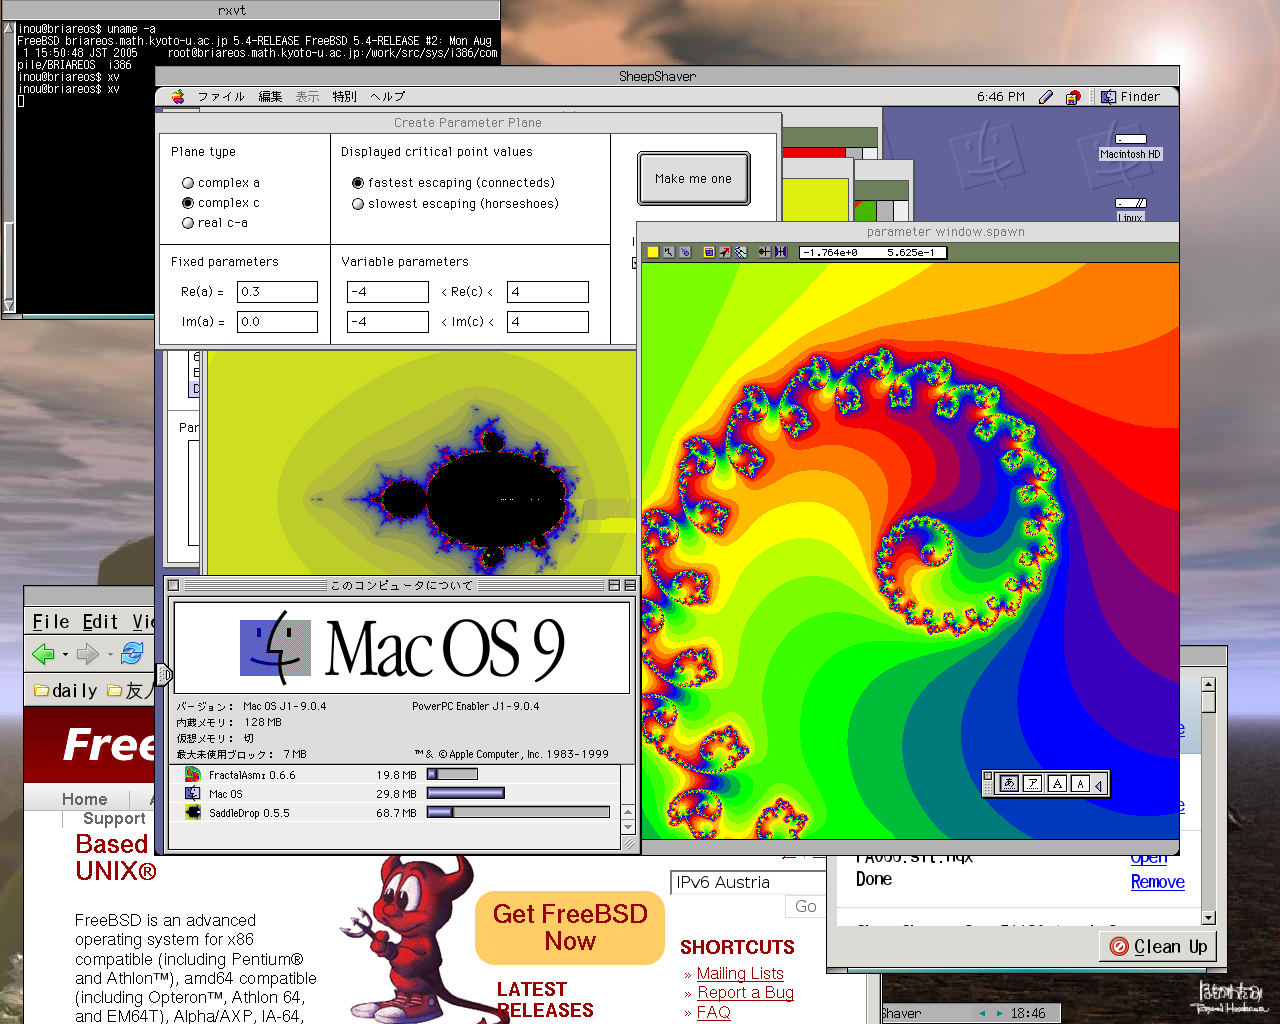Switch to katakana ア input mode

[1033, 784]
